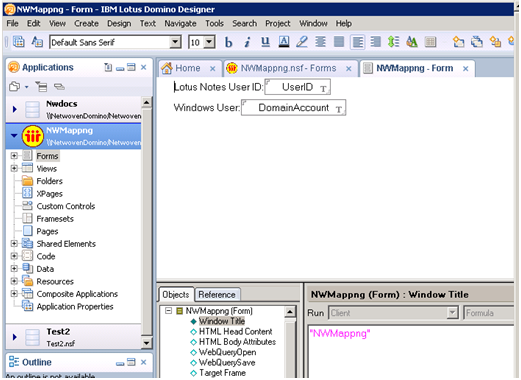Open the font name dropdown

175,42
